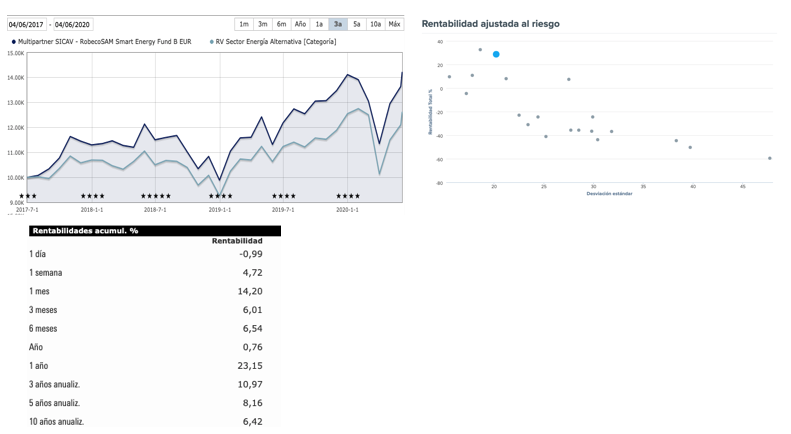Click the rightmost gray scatter plot dot

click(x=769, y=158)
